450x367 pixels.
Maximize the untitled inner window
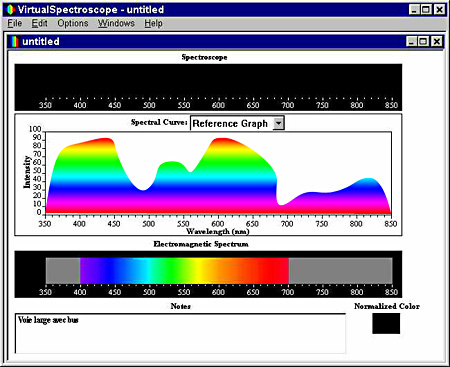coord(423,42)
